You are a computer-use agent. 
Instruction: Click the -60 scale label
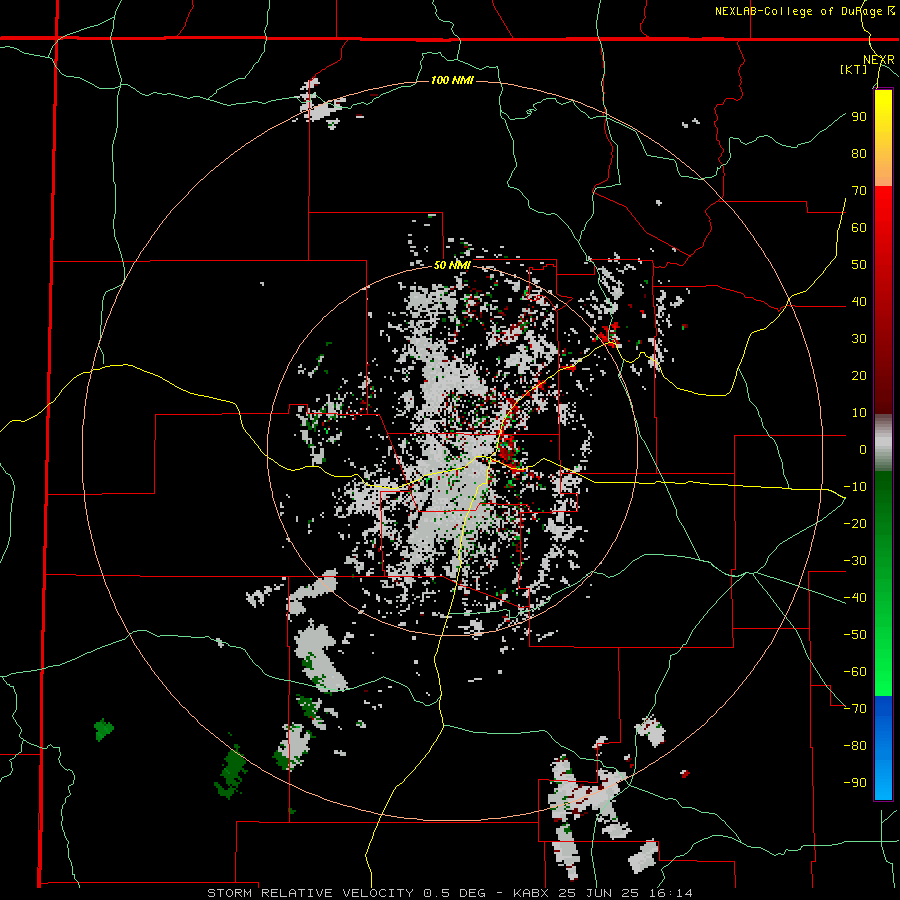[x=855, y=672]
